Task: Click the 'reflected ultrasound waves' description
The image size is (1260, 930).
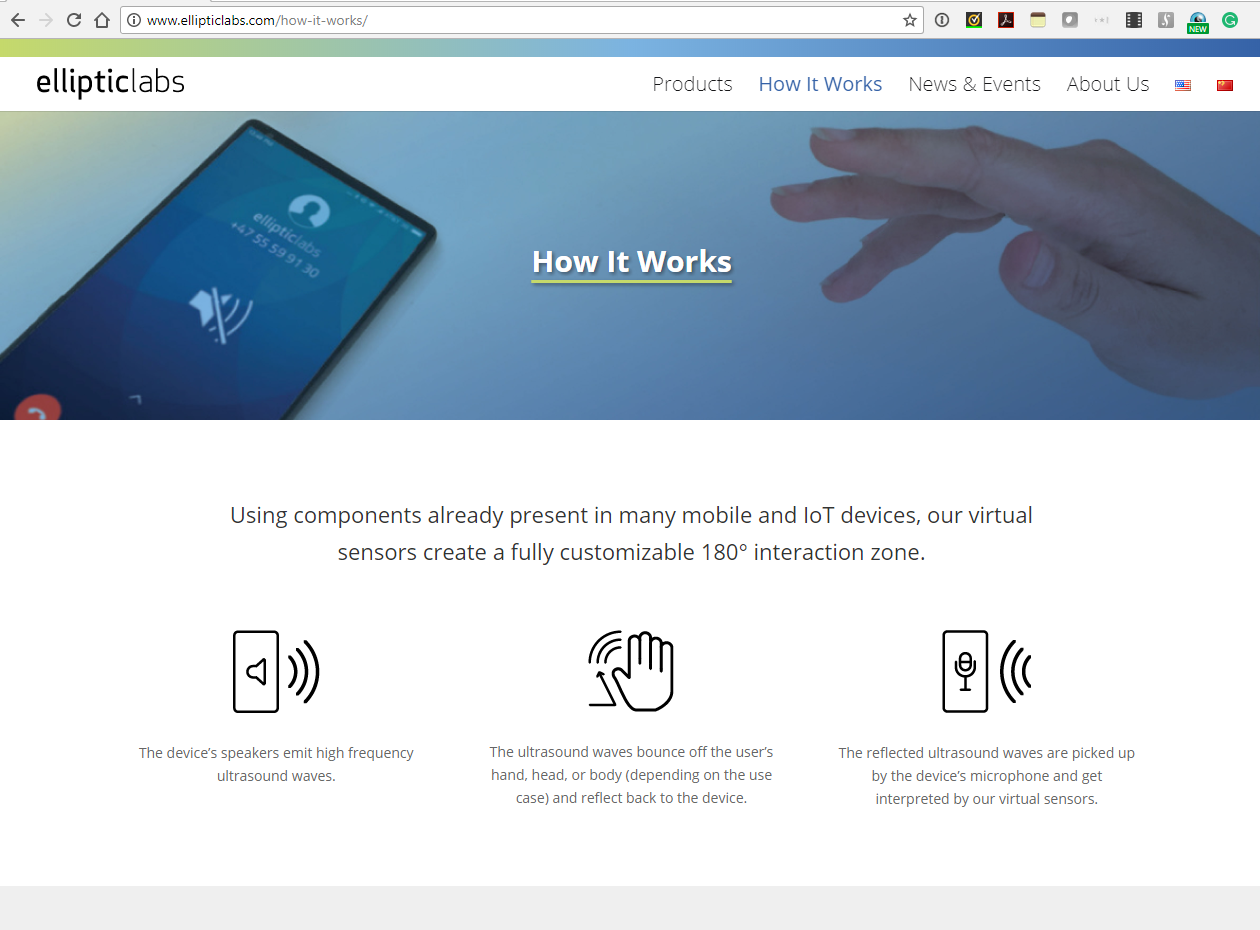Action: [987, 776]
